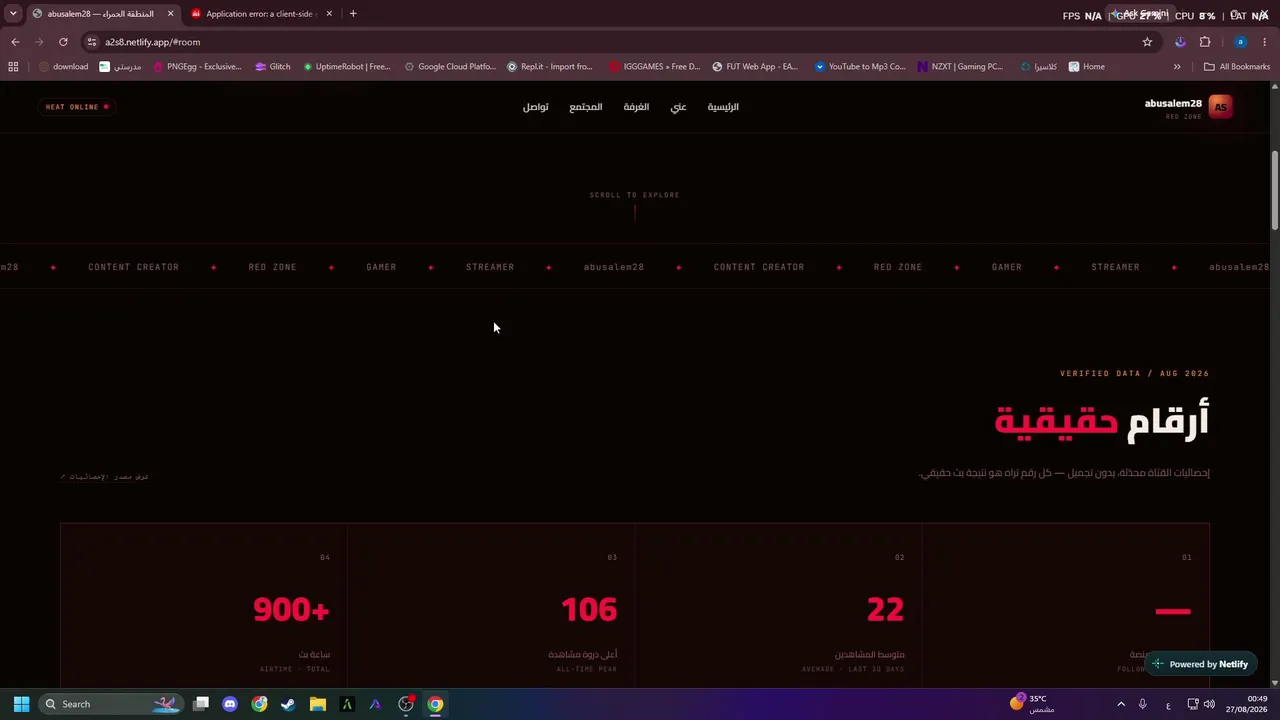Open the UptimeRobot bookmark
Image resolution: width=1280 pixels, height=720 pixels.
point(346,67)
